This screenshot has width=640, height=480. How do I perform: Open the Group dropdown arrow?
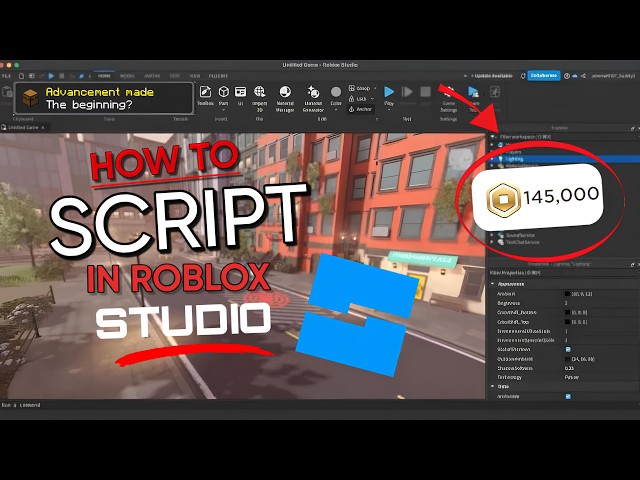(375, 88)
